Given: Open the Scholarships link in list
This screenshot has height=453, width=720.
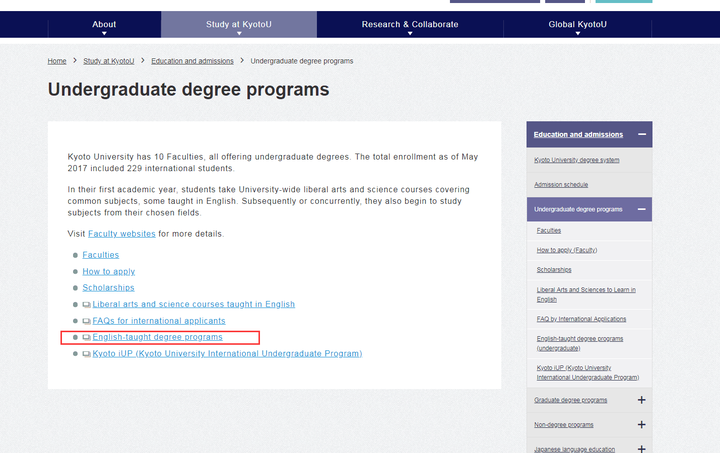Looking at the screenshot, I should point(108,288).
